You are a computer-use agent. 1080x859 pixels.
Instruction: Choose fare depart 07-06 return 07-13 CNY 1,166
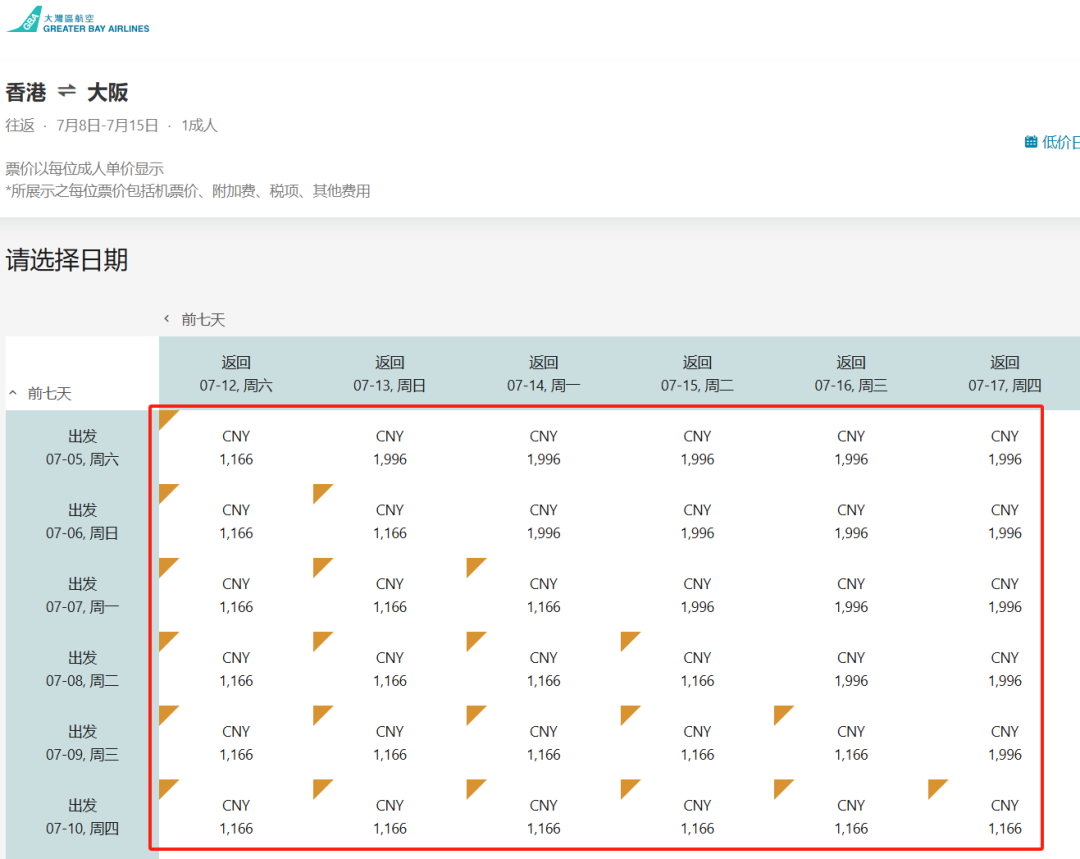[390, 521]
